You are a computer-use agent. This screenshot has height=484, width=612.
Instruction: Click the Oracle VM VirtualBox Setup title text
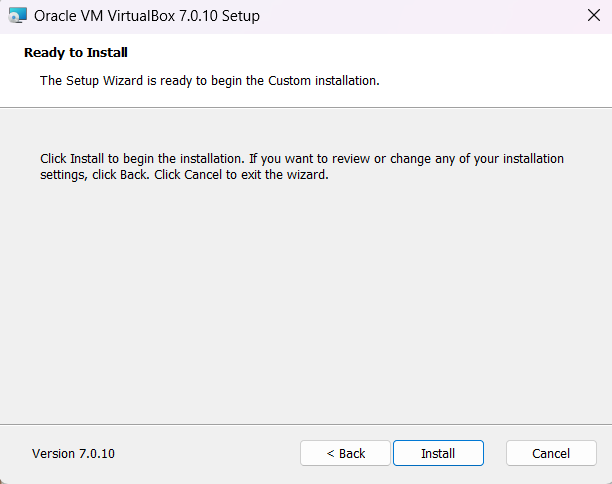click(x=147, y=16)
